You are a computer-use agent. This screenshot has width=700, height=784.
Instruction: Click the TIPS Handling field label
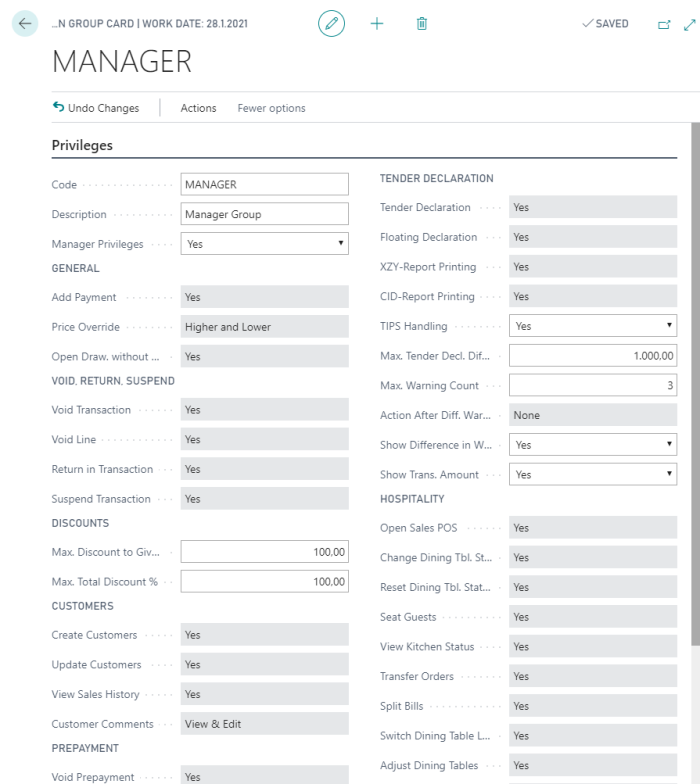click(414, 326)
